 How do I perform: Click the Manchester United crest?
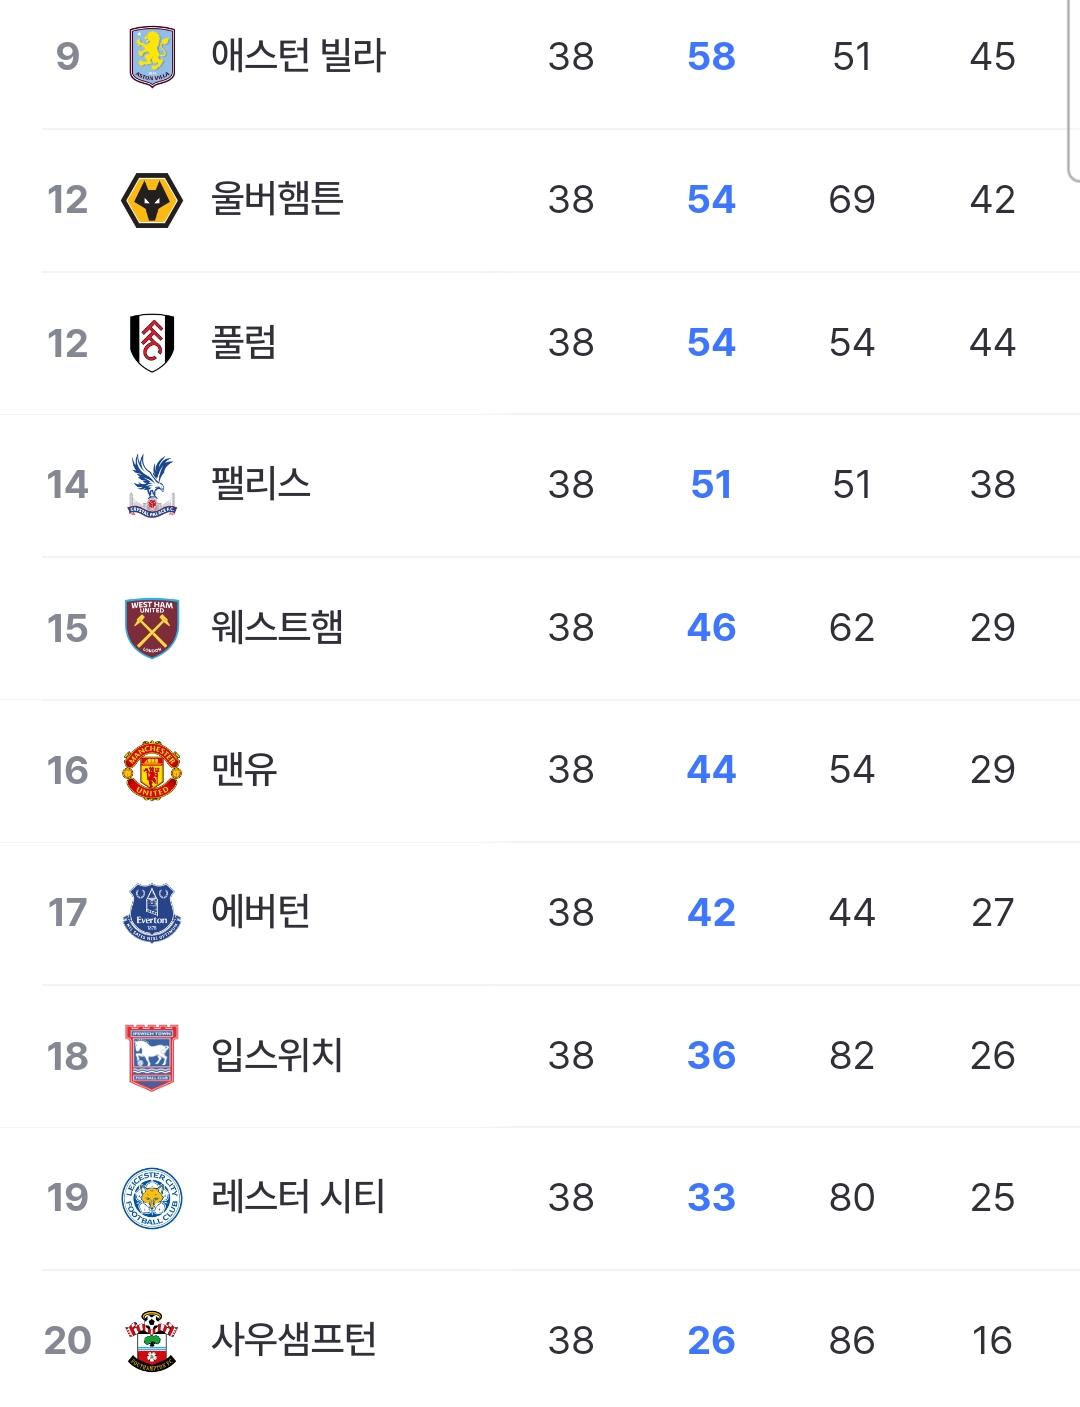pos(151,770)
